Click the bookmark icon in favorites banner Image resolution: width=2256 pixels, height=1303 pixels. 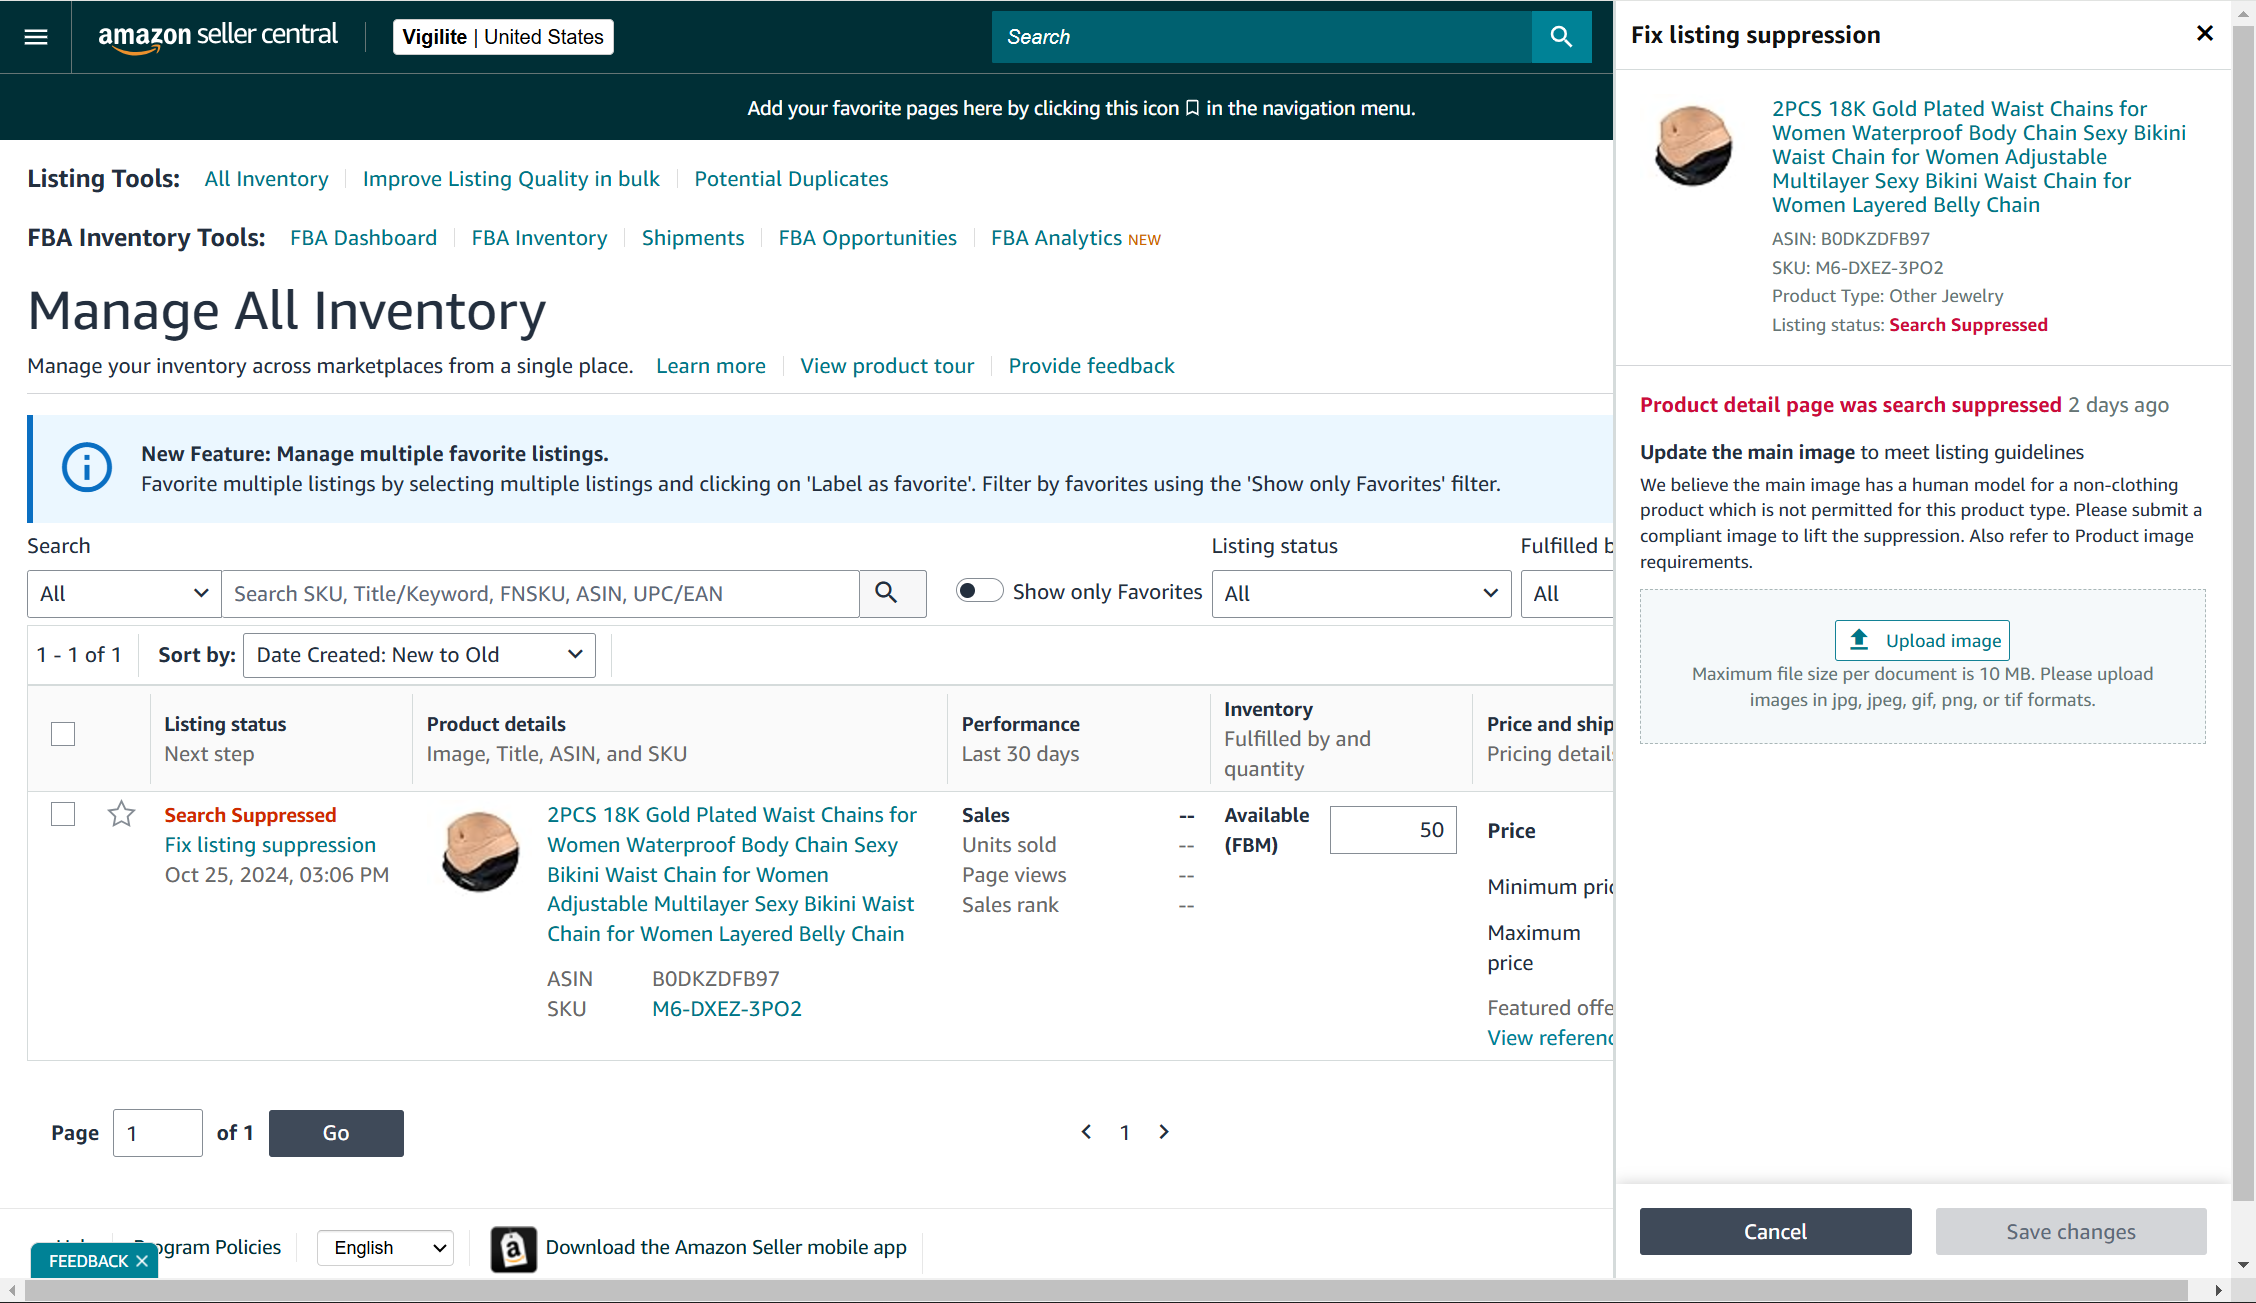click(x=1192, y=108)
